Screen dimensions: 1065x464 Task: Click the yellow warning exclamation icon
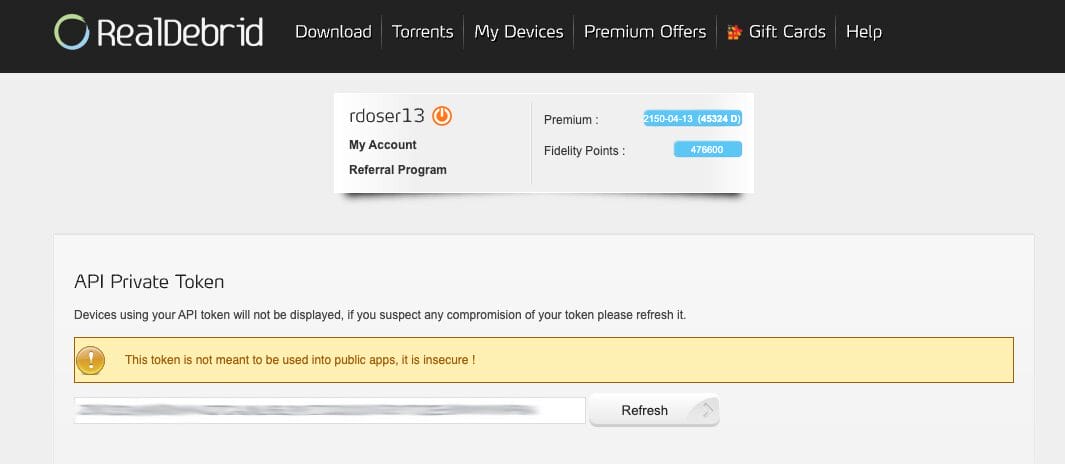coord(91,360)
